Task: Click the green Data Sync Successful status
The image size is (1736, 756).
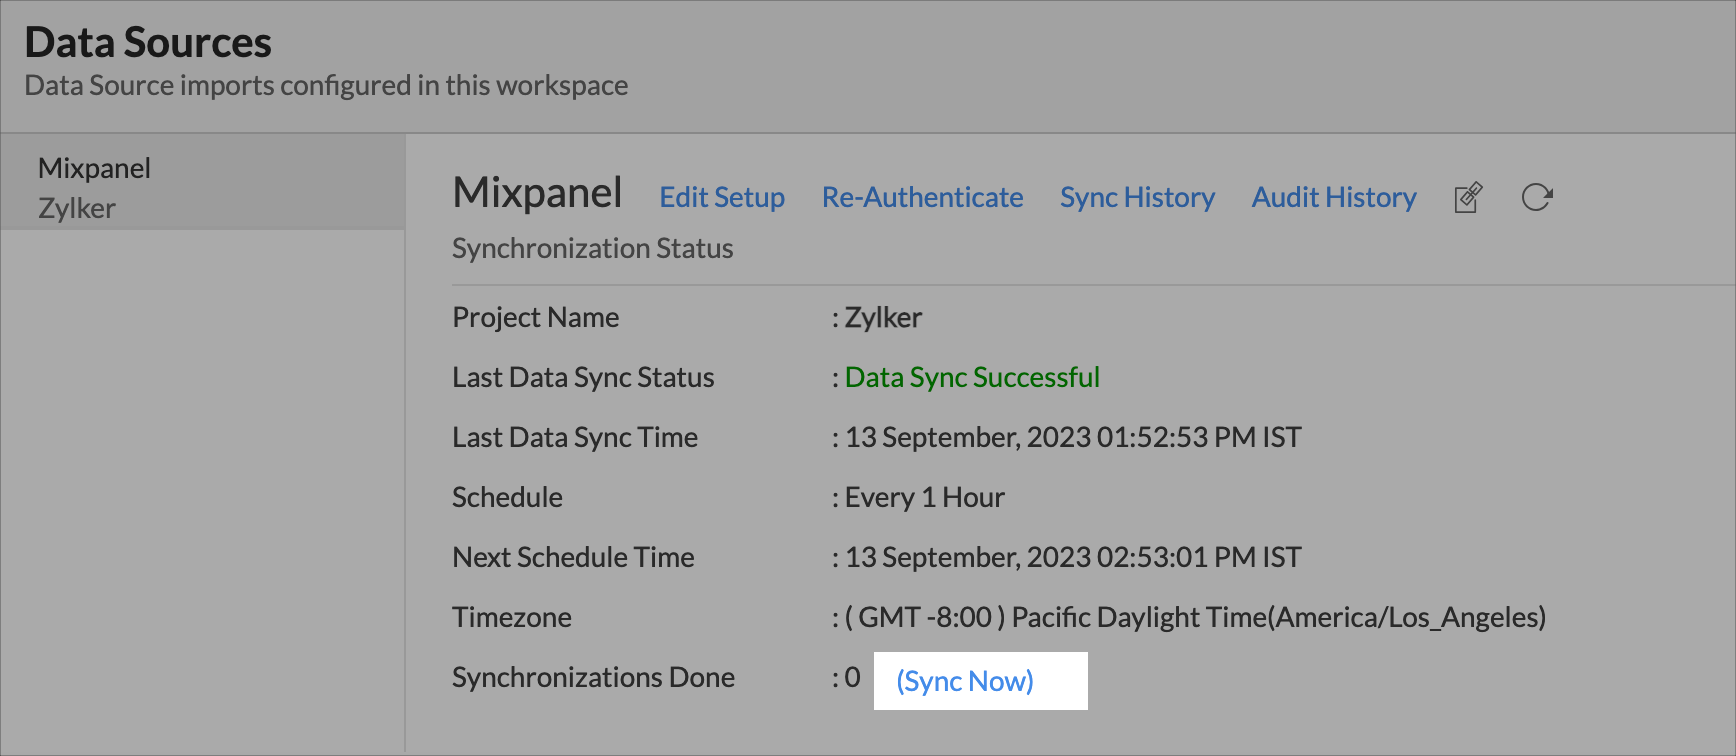Action: click(x=972, y=377)
